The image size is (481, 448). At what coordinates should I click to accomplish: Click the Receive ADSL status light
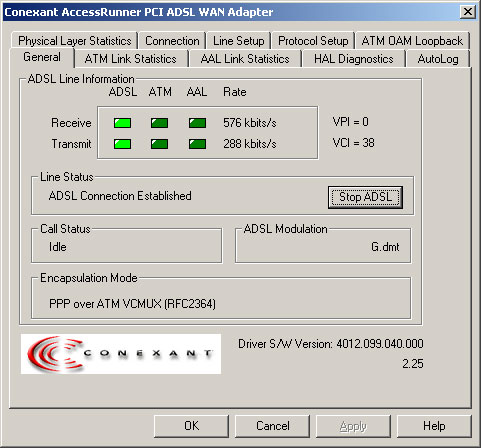[x=122, y=123]
